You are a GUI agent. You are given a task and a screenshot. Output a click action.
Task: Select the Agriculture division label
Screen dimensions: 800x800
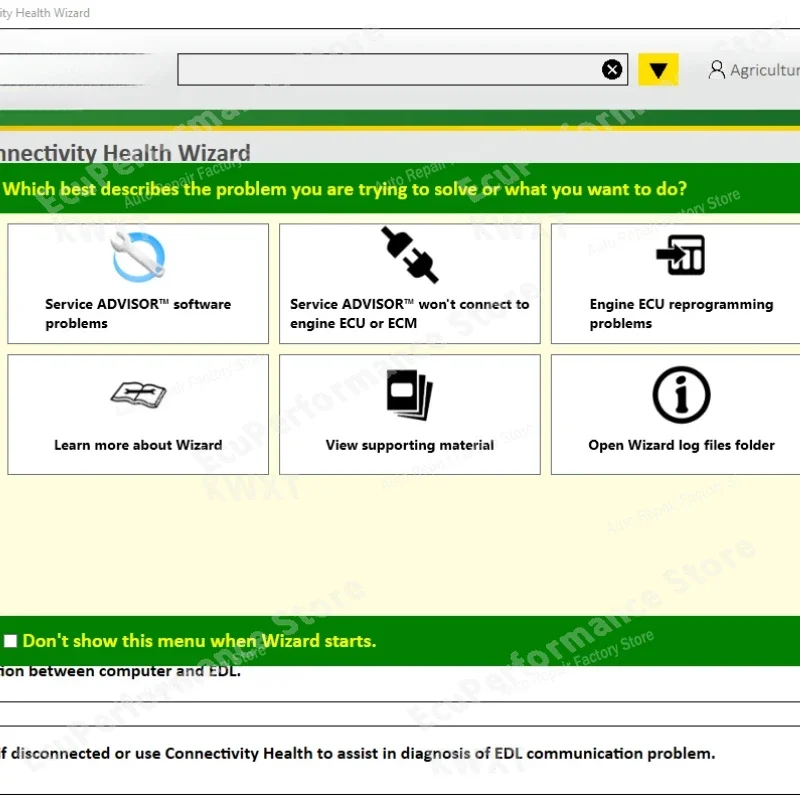[765, 69]
